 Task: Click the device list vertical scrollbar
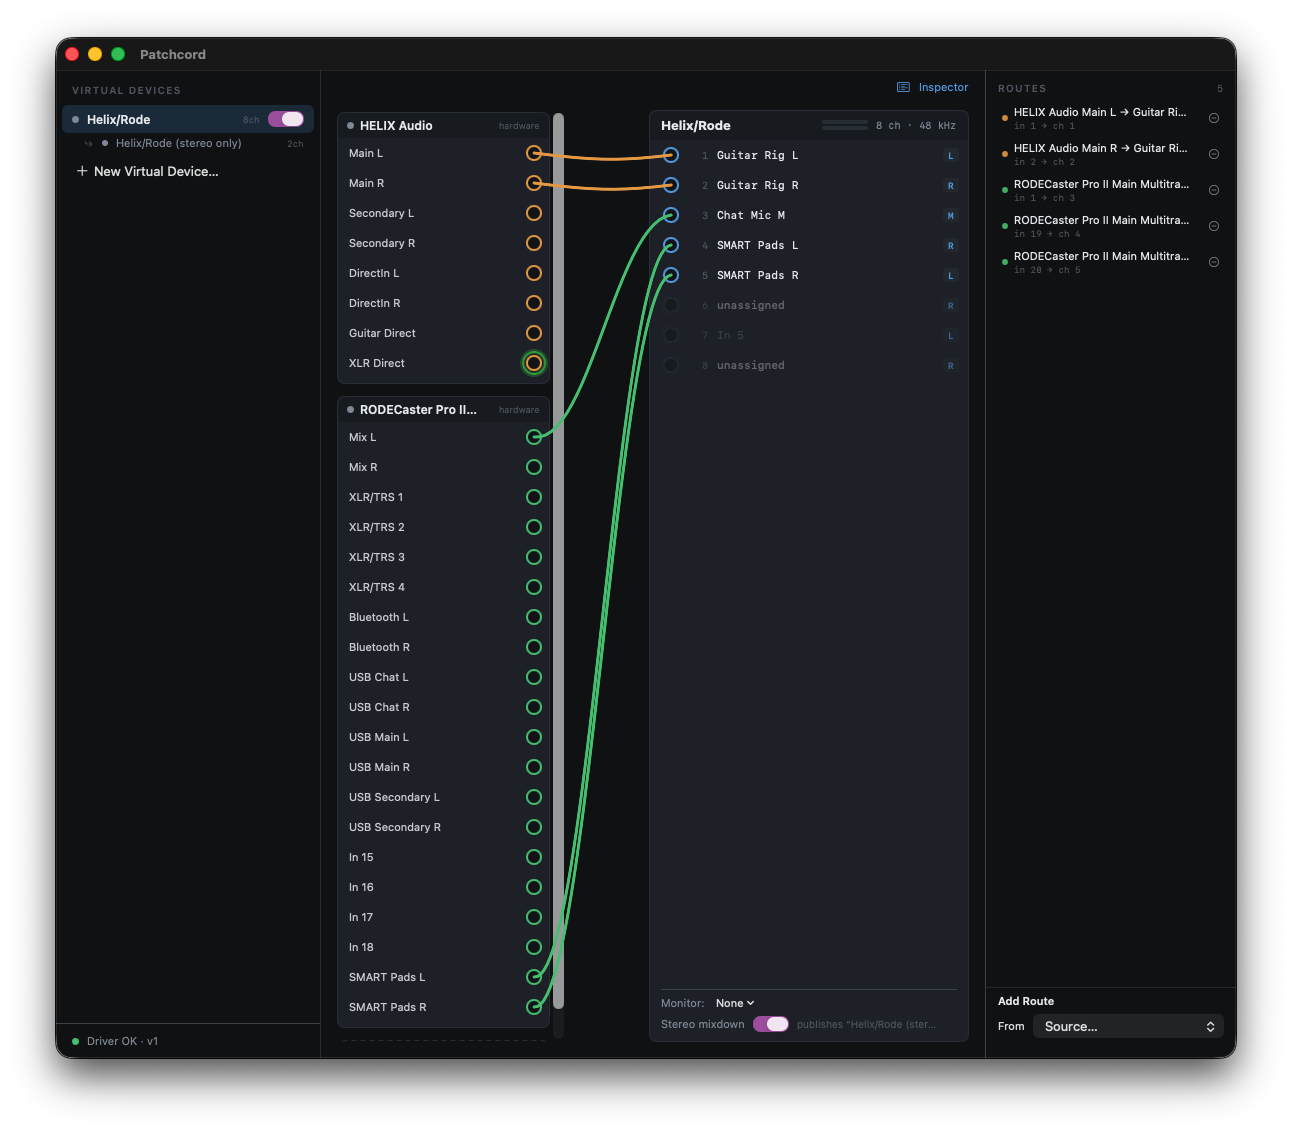558,560
